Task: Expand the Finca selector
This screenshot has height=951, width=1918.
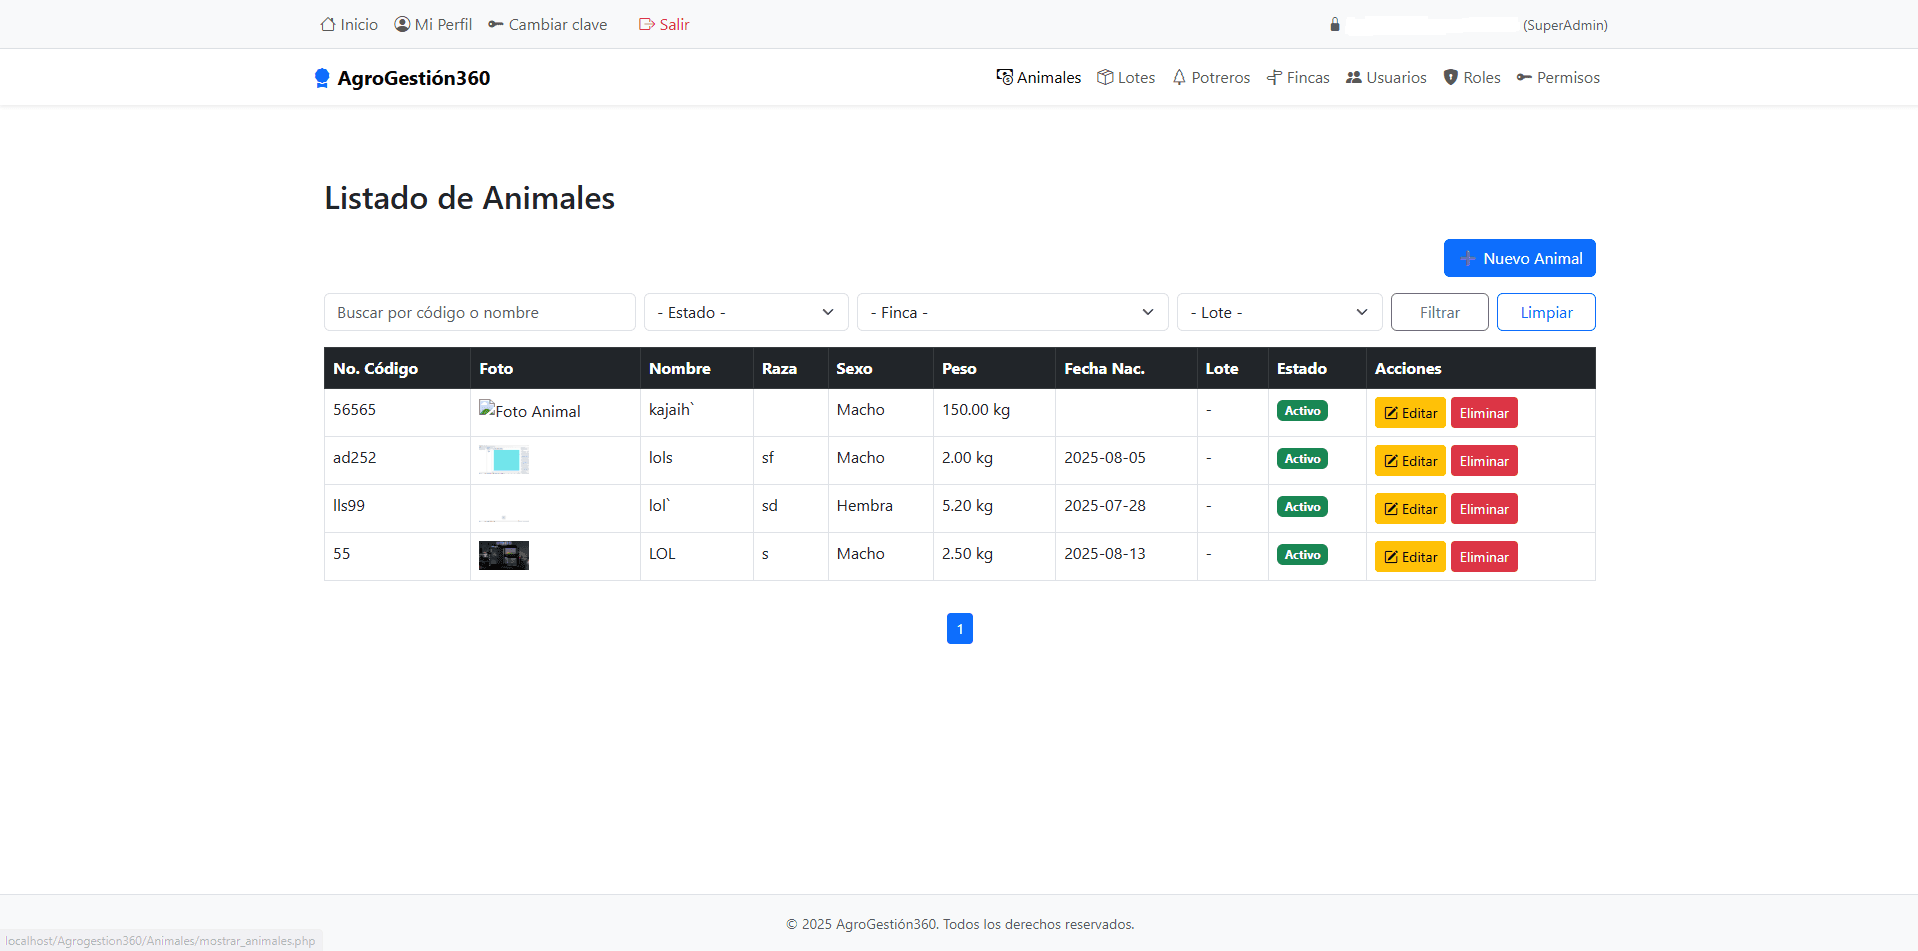Action: point(1012,312)
